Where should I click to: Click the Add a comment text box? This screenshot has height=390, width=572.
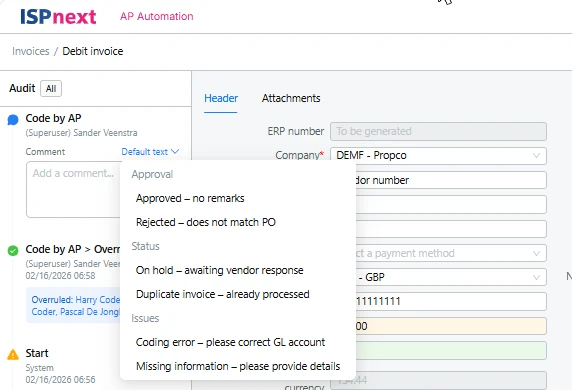(x=73, y=190)
